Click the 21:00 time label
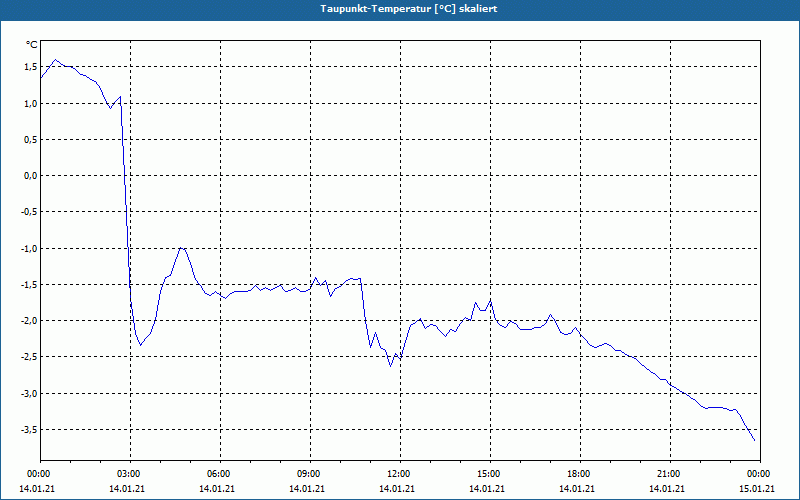This screenshot has width=800, height=500. pyautogui.click(x=670, y=474)
